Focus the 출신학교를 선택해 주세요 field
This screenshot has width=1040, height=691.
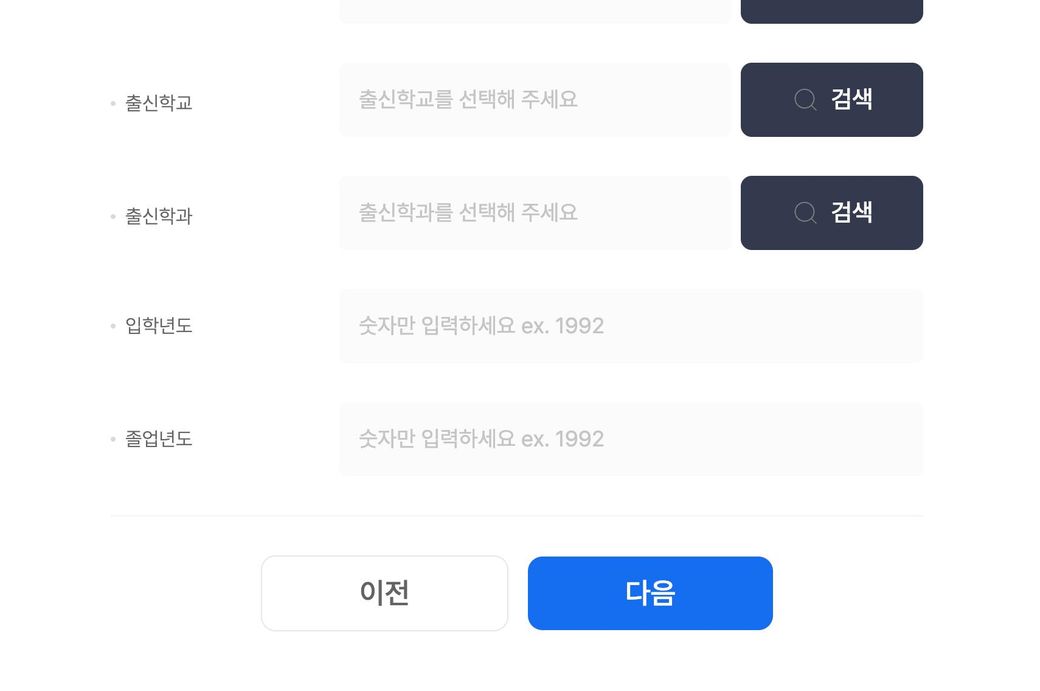[534, 99]
